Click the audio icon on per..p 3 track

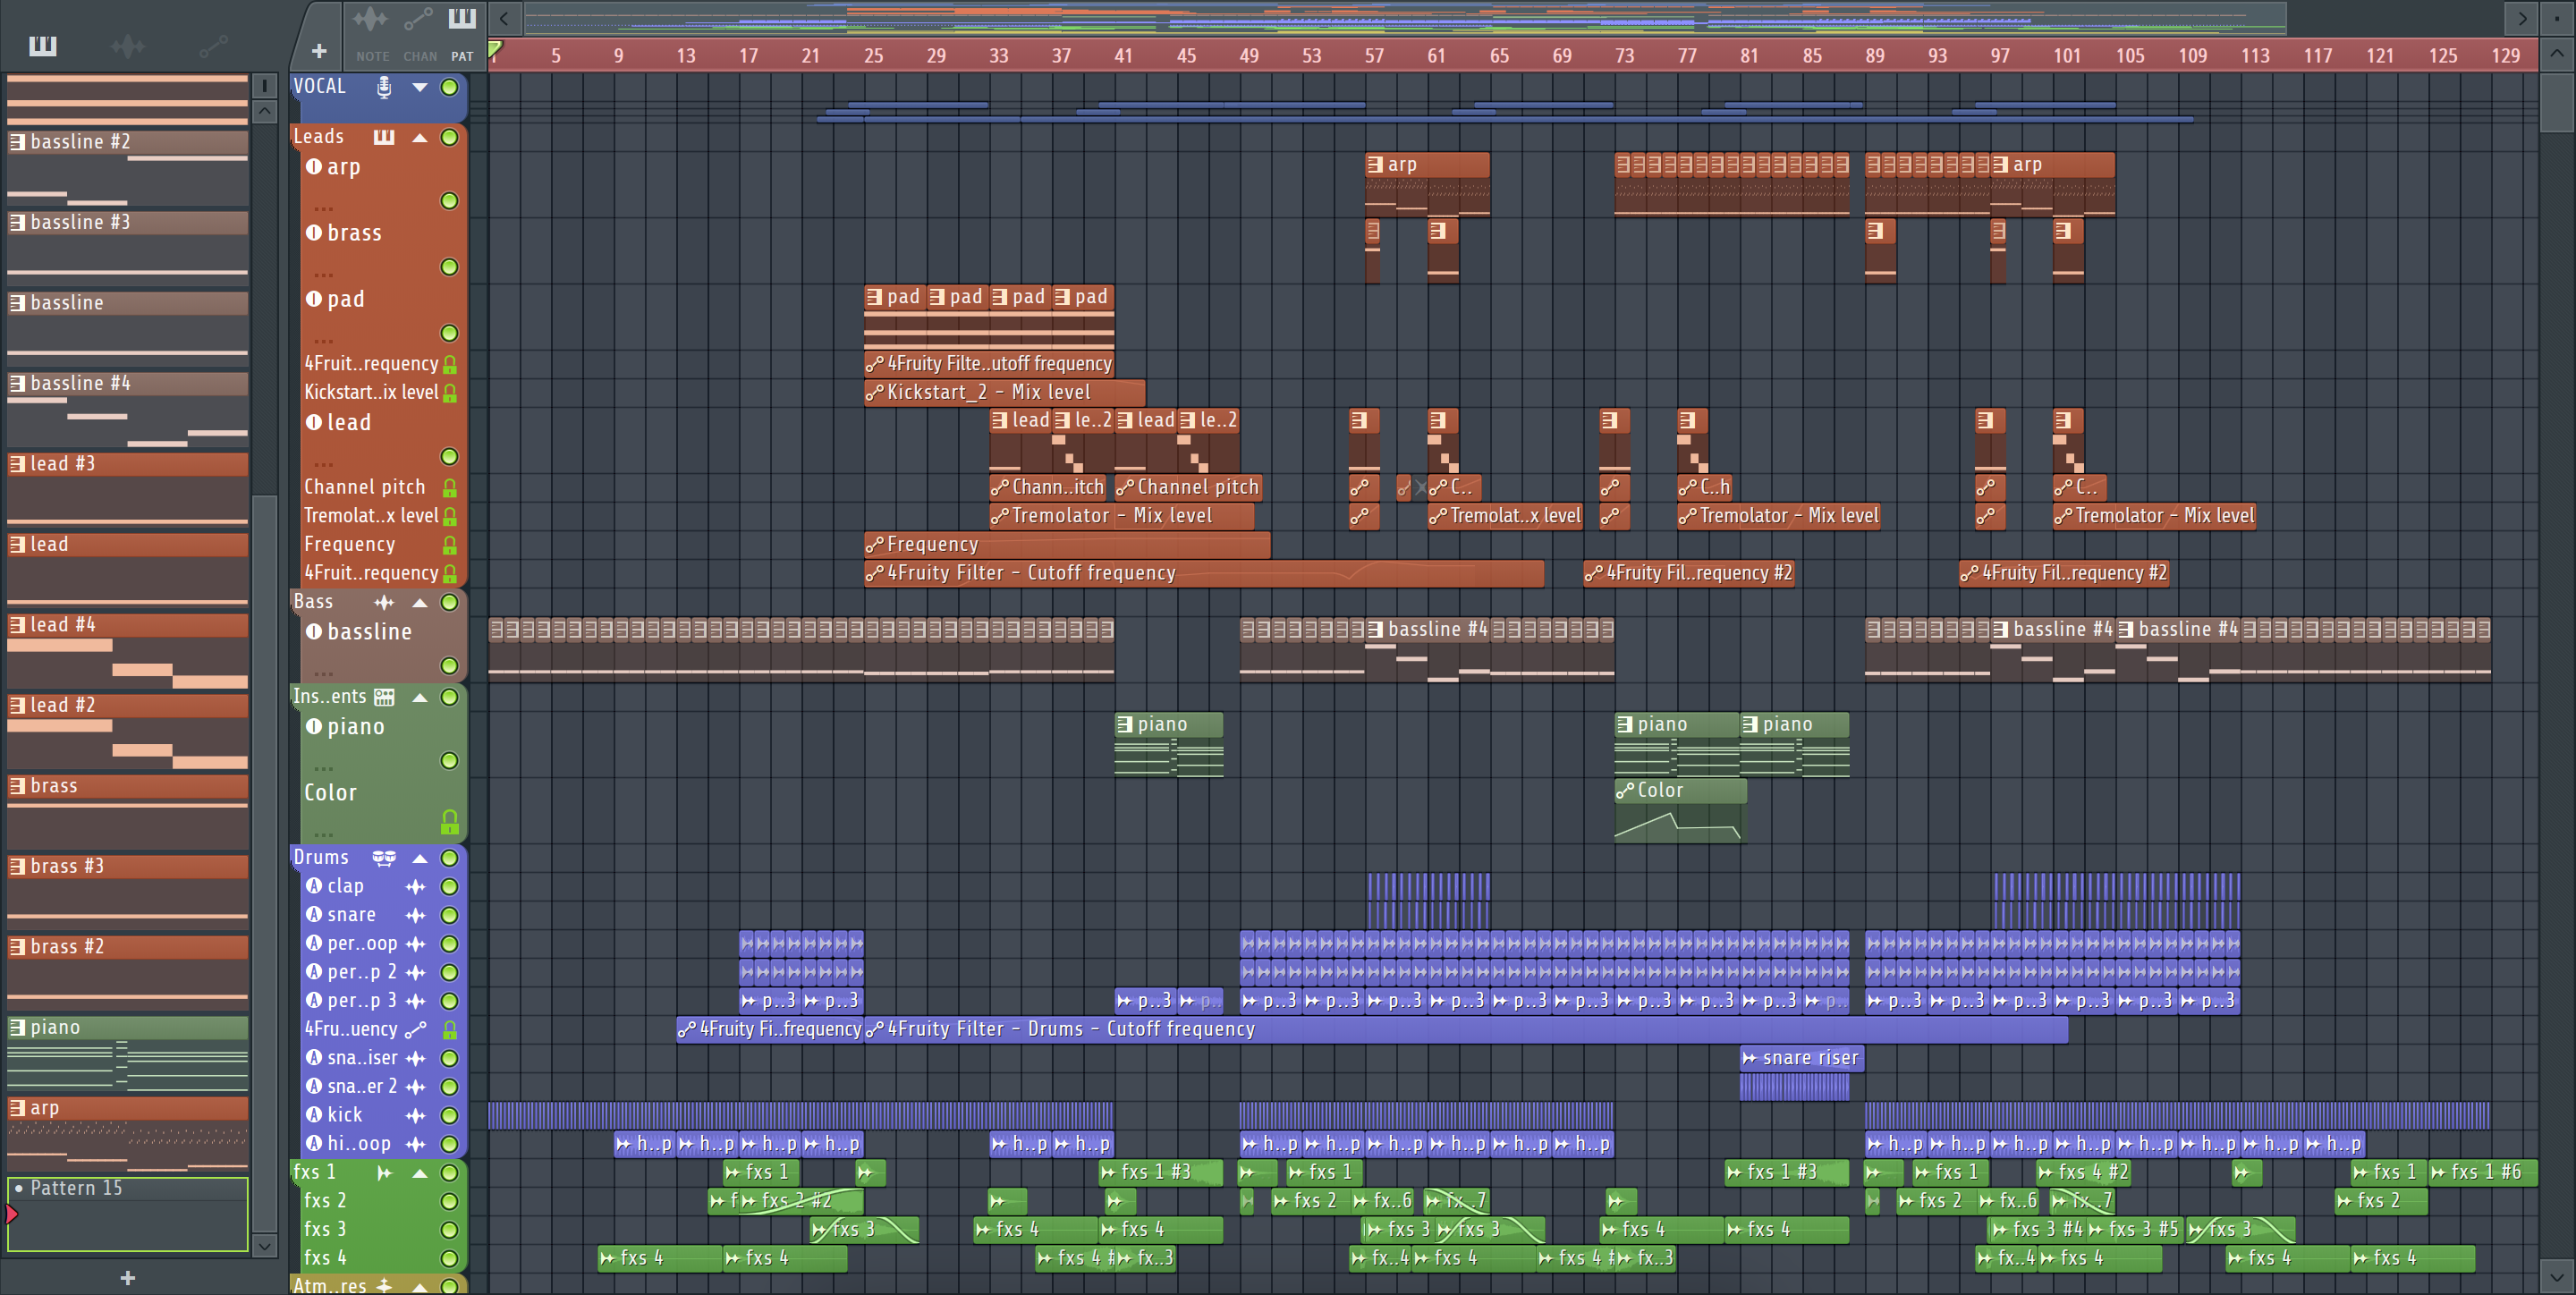pos(416,1001)
